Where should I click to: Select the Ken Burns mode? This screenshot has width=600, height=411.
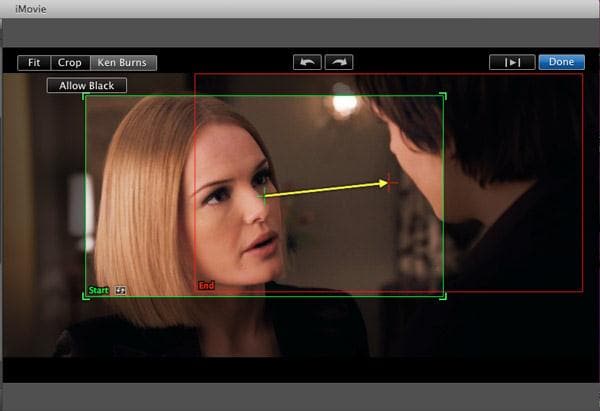click(x=123, y=63)
